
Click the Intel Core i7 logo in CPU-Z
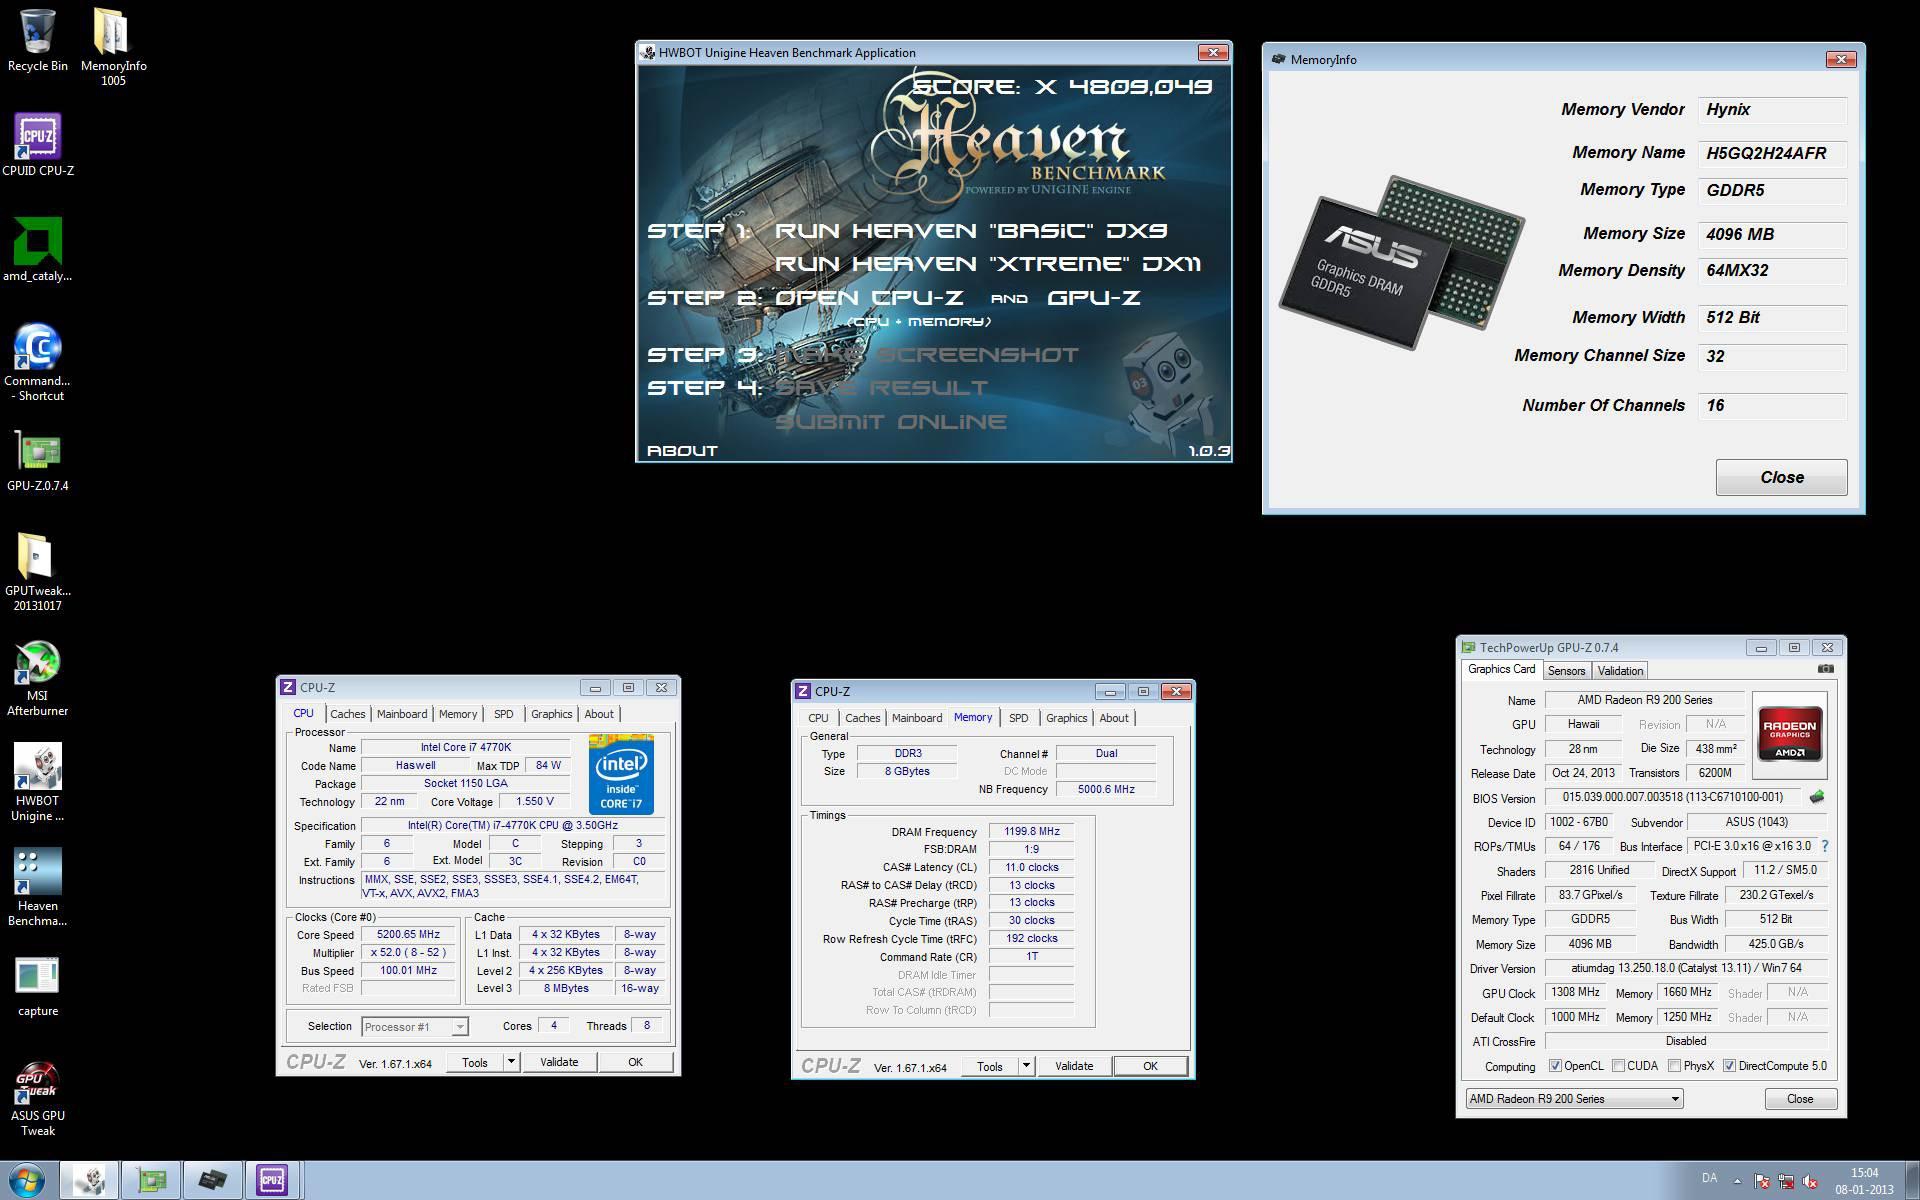[x=621, y=774]
